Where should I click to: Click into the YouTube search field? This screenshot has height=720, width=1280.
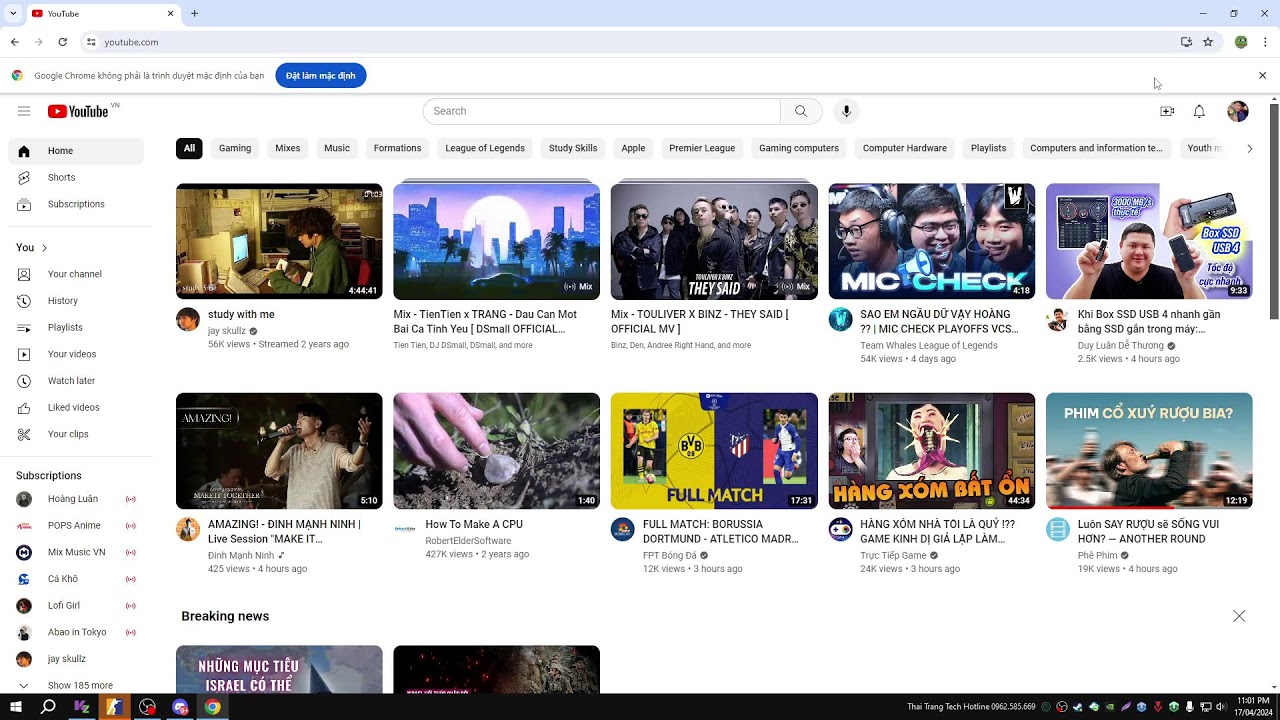pyautogui.click(x=601, y=111)
